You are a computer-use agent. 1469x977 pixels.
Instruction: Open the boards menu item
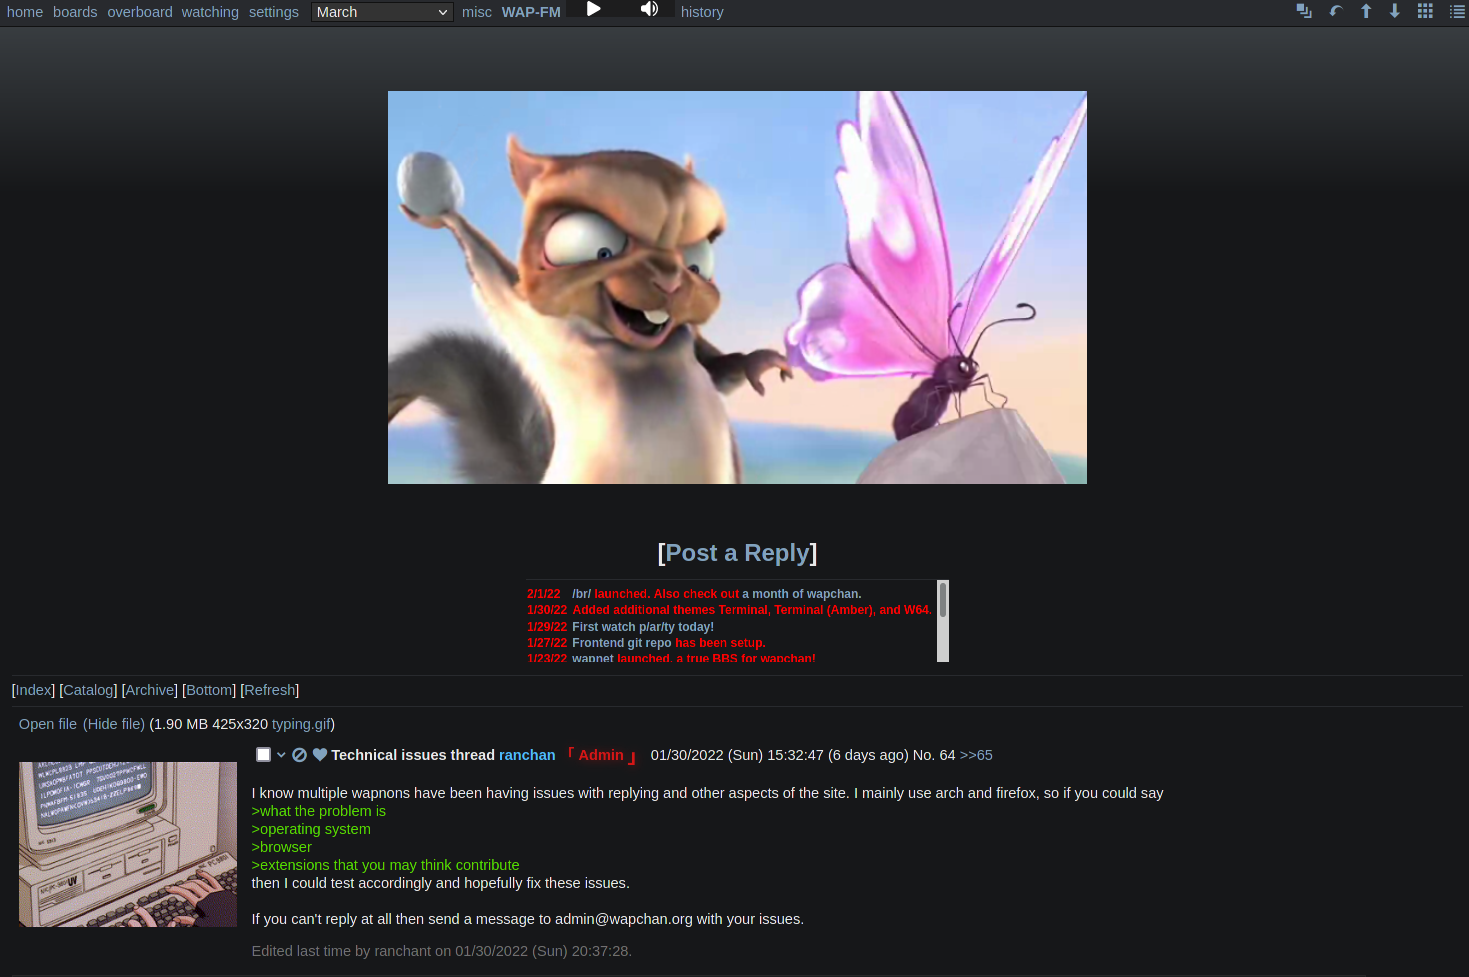pyautogui.click(x=75, y=12)
